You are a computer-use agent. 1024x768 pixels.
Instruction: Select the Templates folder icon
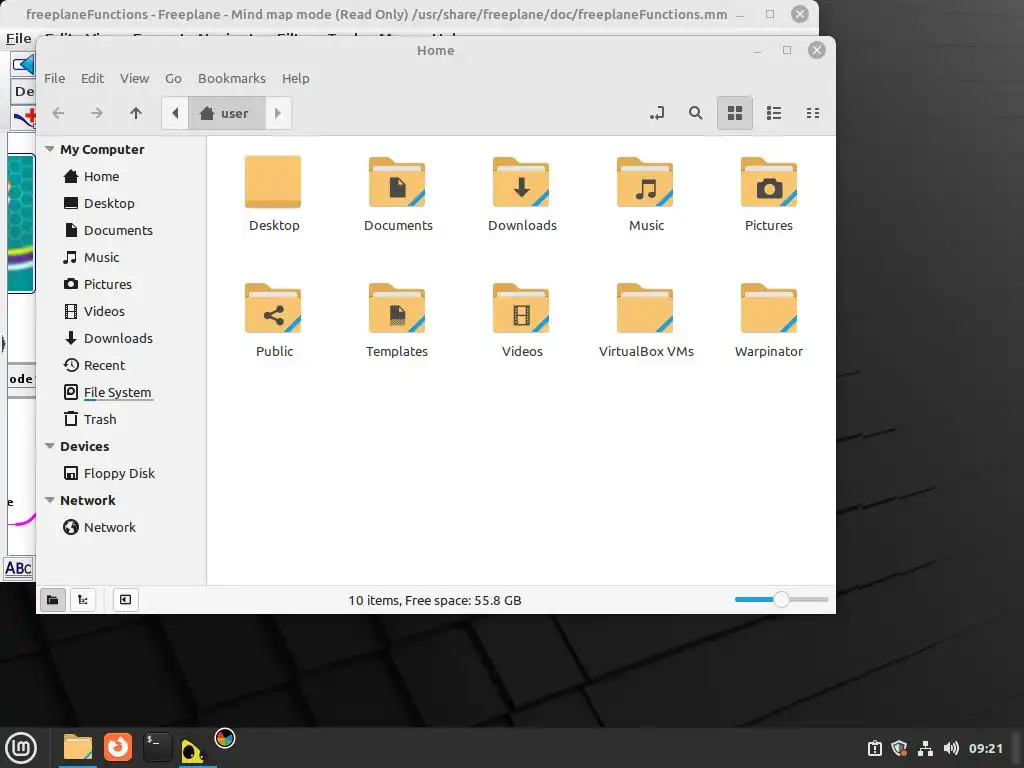397,308
